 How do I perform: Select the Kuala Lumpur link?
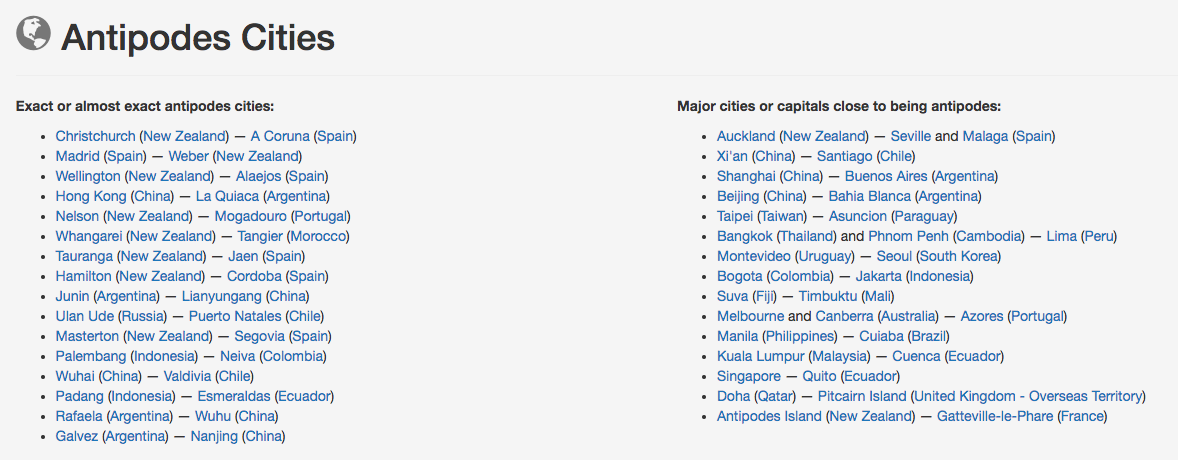click(761, 356)
